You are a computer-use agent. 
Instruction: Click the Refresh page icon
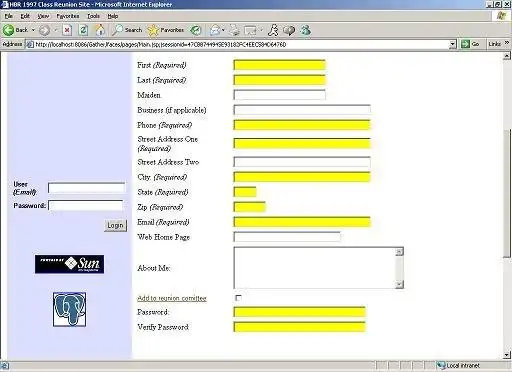pyautogui.click(x=83, y=30)
